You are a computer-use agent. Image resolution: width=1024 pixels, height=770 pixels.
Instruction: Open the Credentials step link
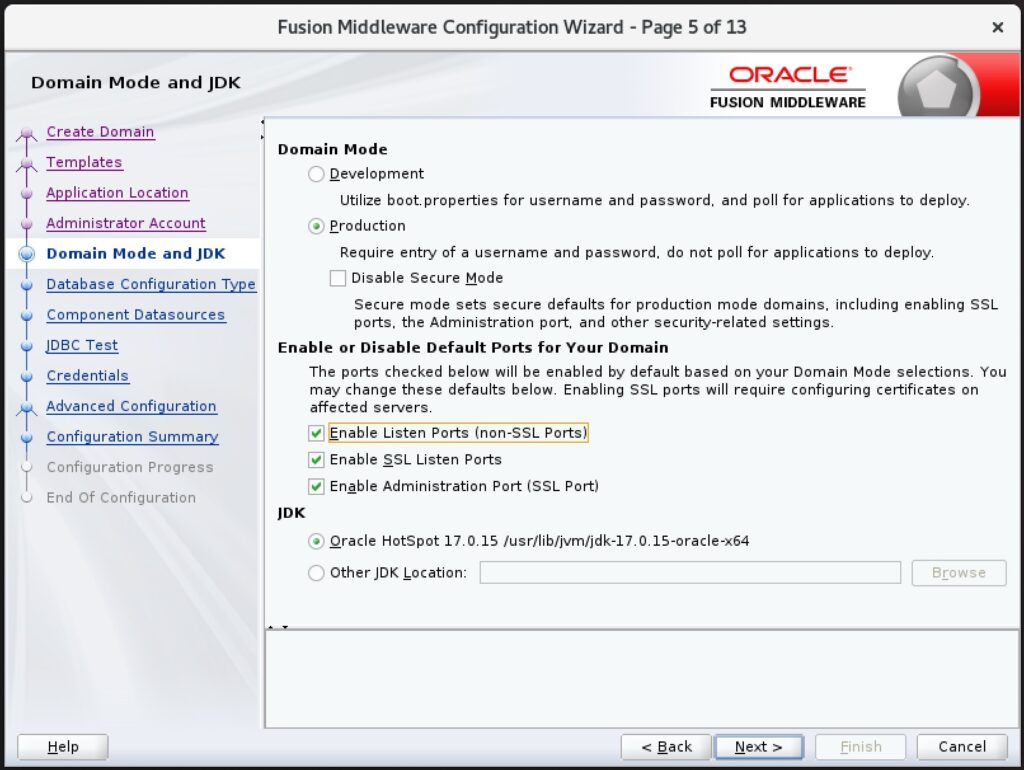(x=88, y=376)
